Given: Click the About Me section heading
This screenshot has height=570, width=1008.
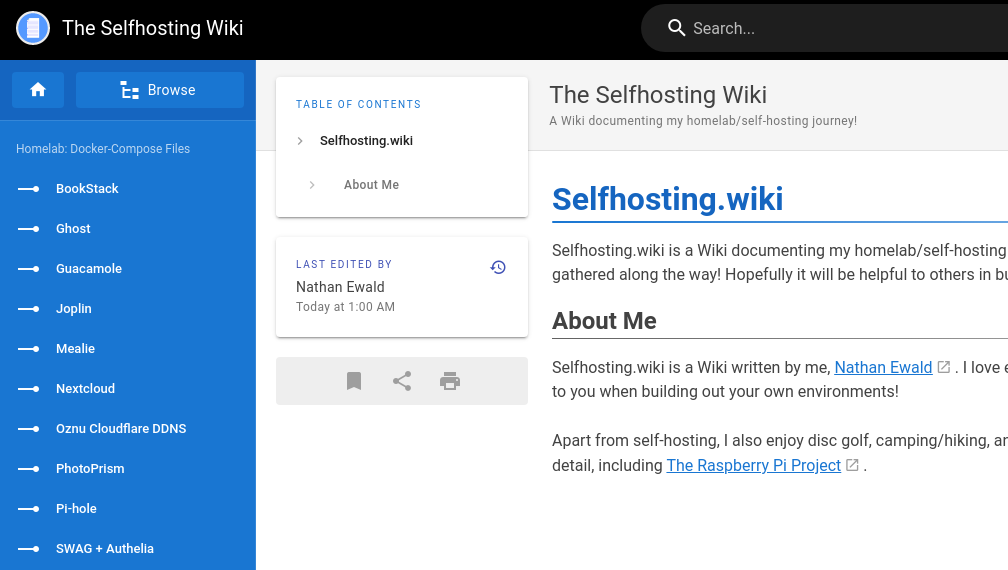Looking at the screenshot, I should tap(604, 321).
